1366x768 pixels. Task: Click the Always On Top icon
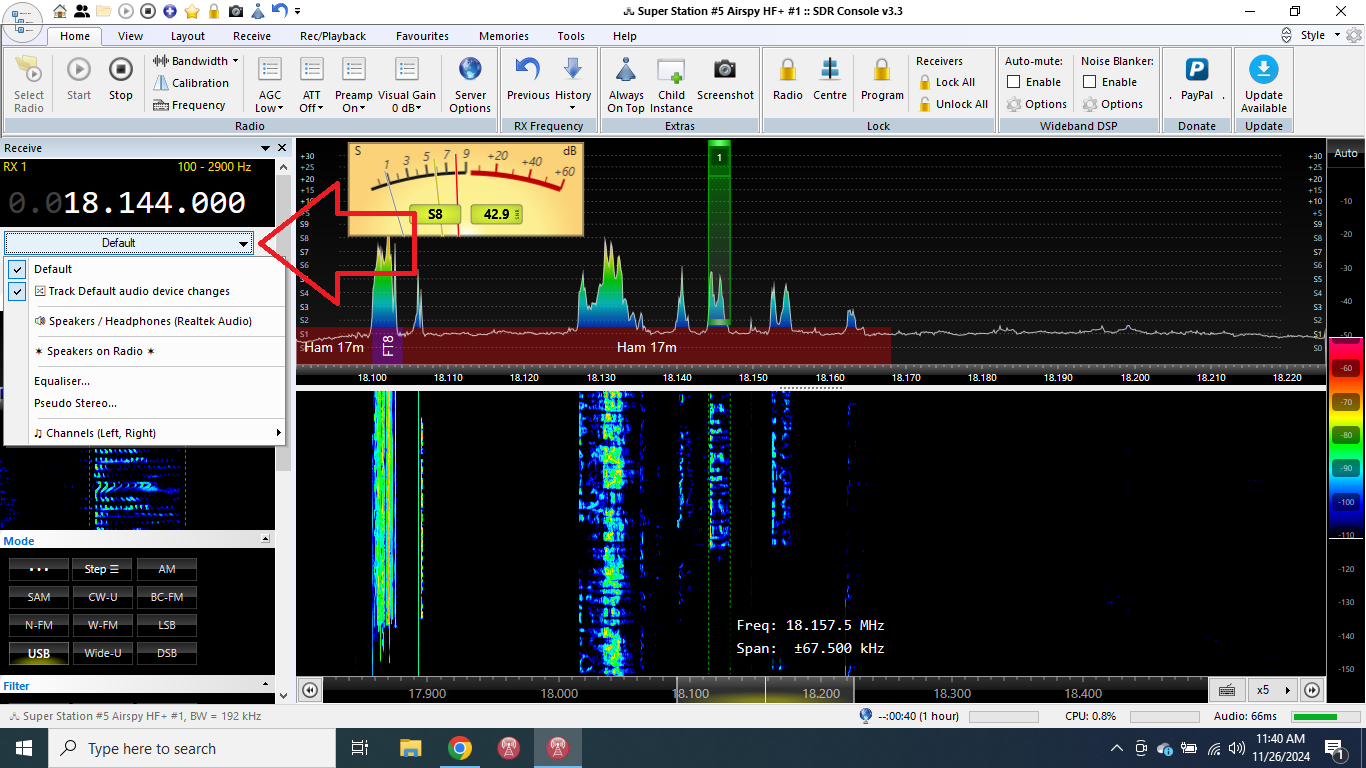click(626, 71)
